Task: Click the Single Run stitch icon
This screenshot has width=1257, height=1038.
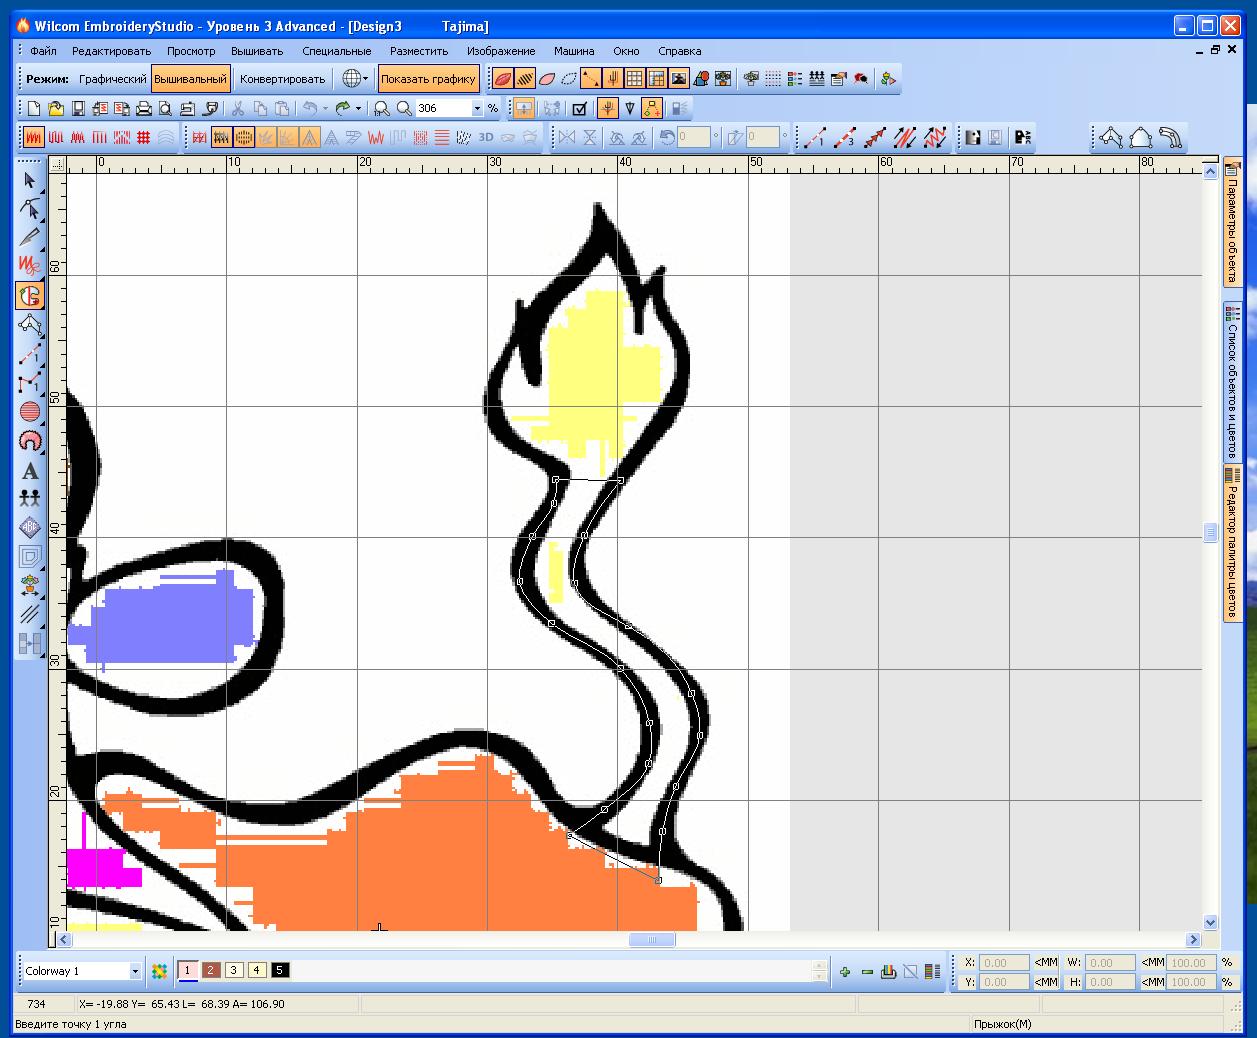Action: (814, 137)
